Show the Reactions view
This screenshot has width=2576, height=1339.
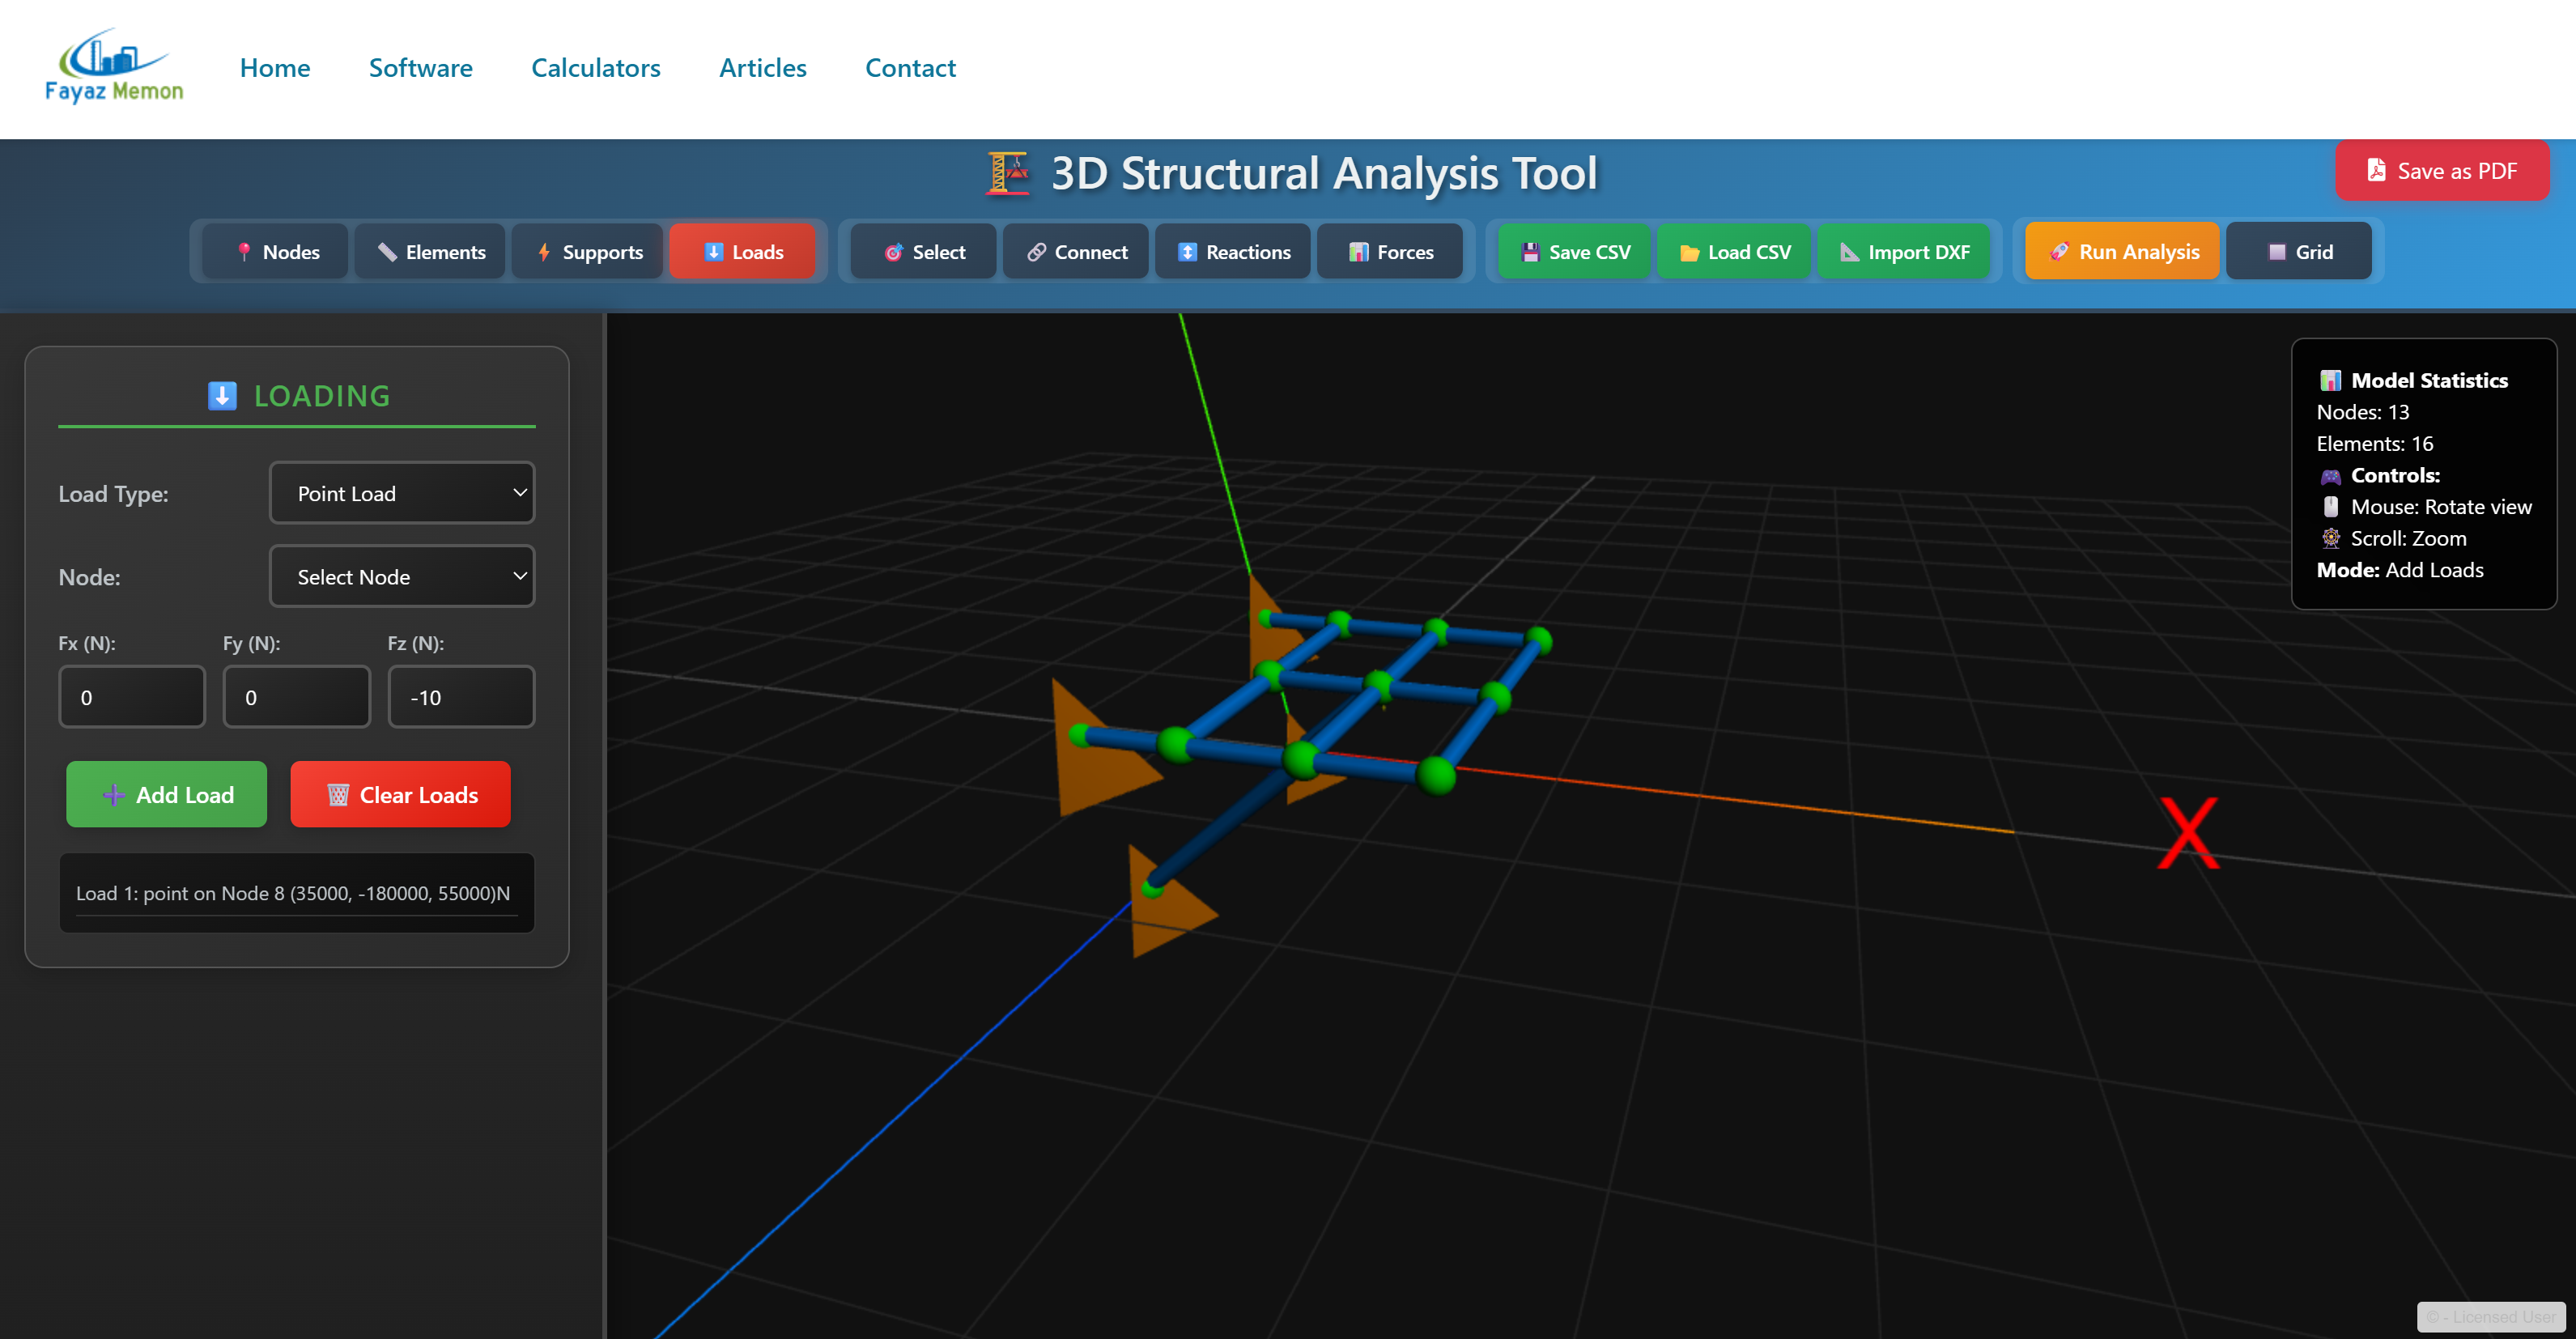(x=1232, y=251)
